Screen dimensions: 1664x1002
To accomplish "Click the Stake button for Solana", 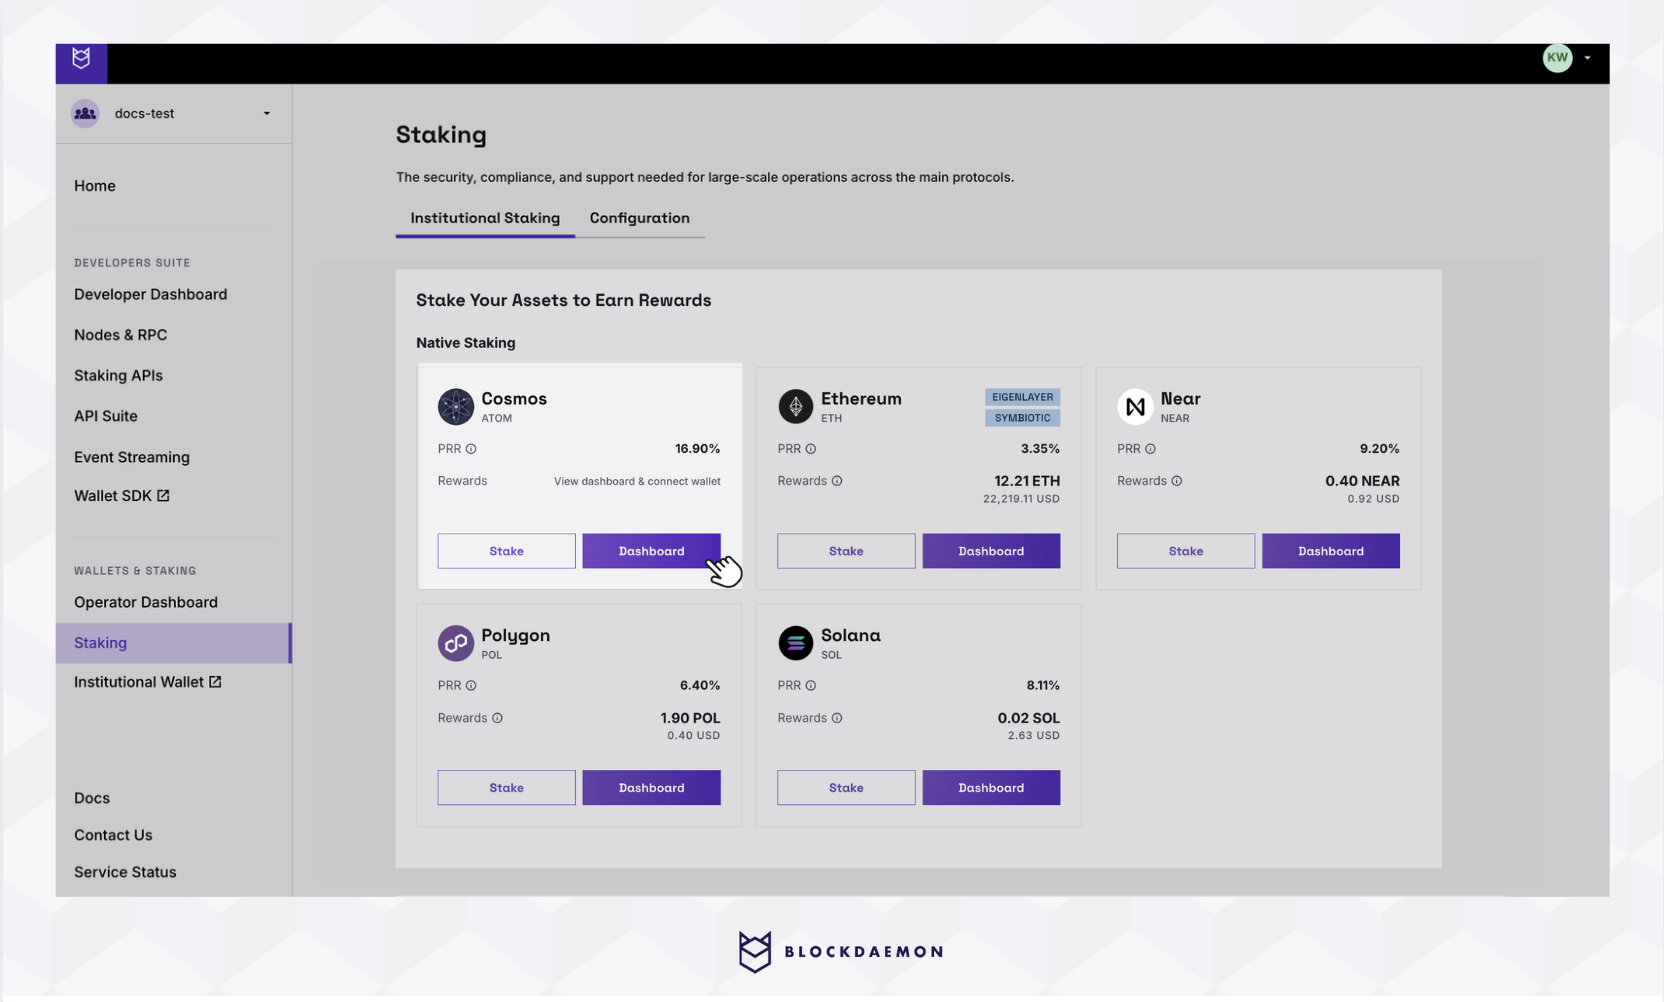I will point(846,788).
